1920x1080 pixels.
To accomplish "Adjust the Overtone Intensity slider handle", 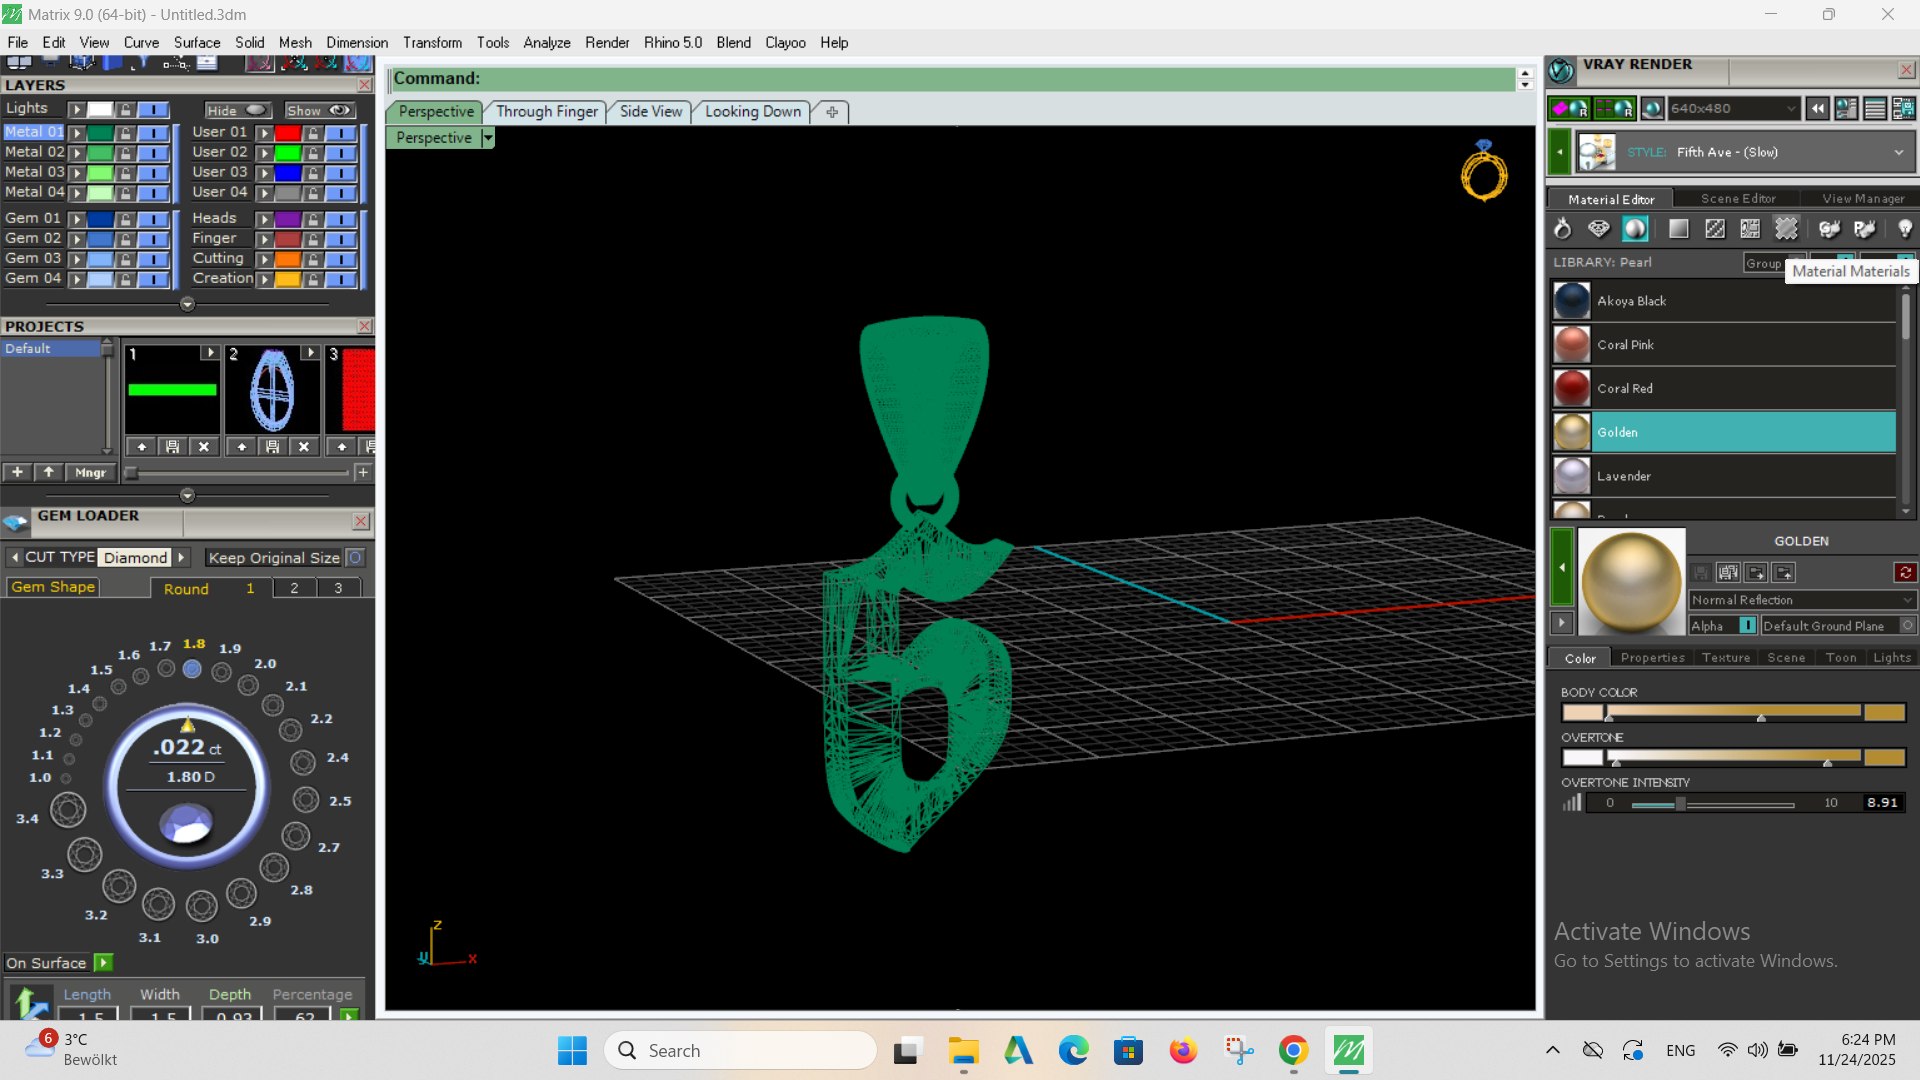I will [x=1680, y=803].
